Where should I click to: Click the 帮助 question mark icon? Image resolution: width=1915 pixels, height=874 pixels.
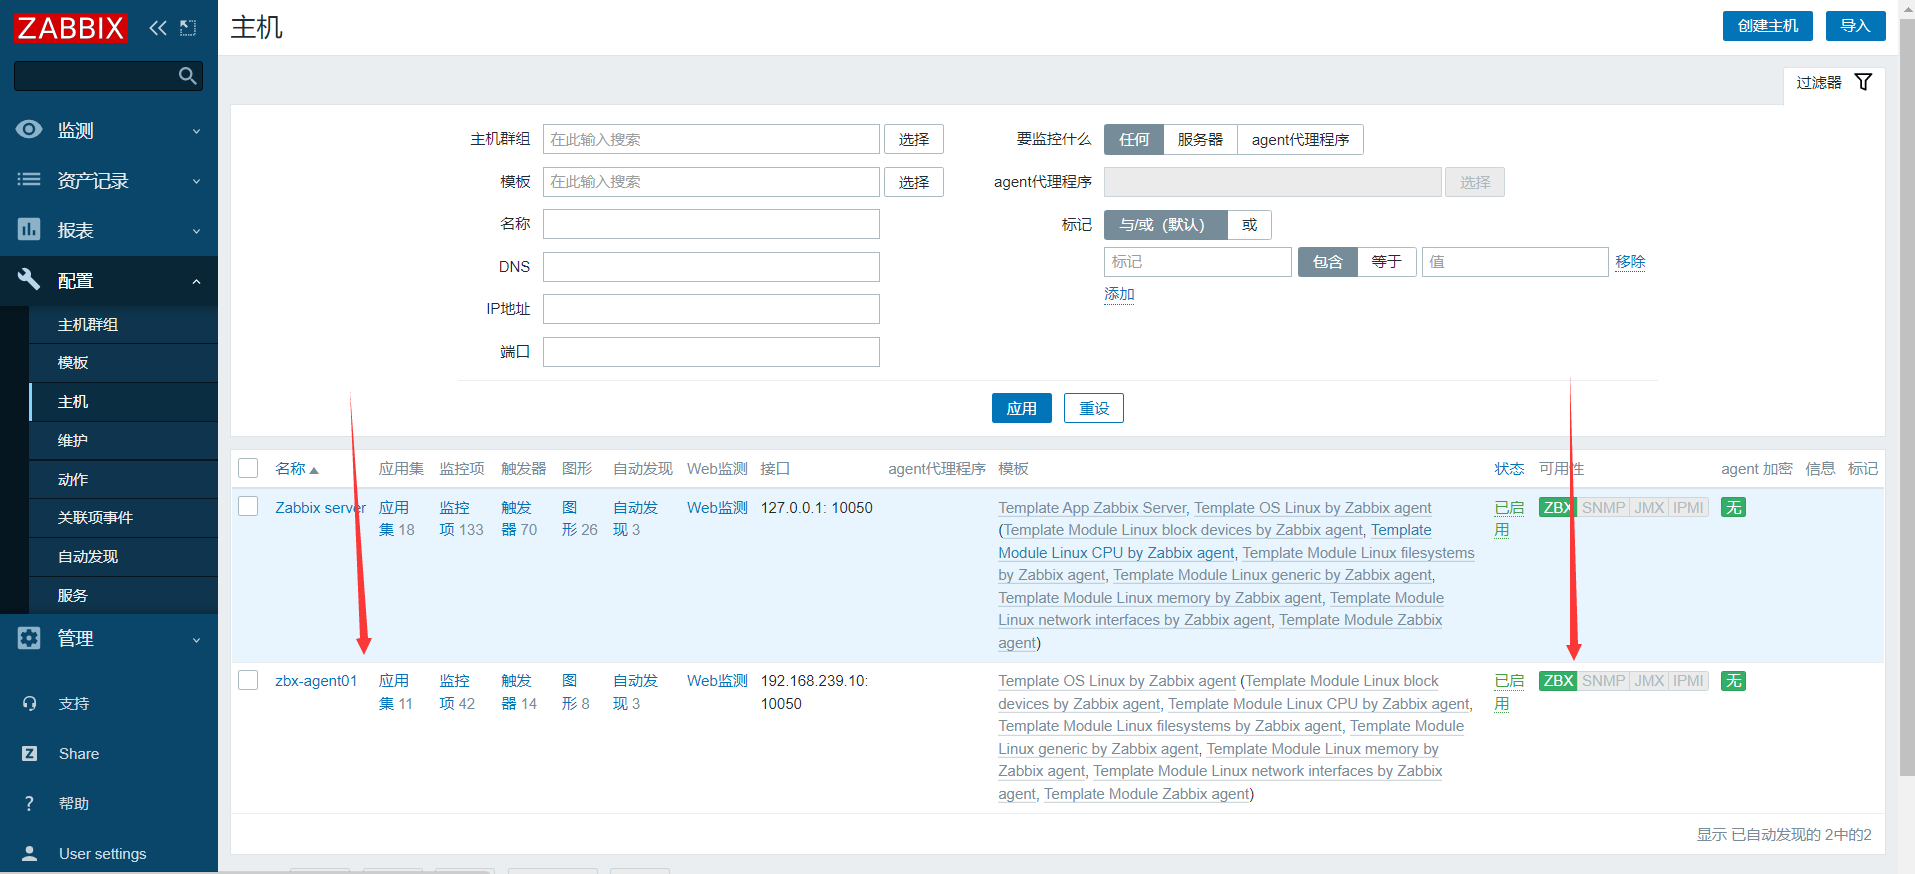(29, 804)
